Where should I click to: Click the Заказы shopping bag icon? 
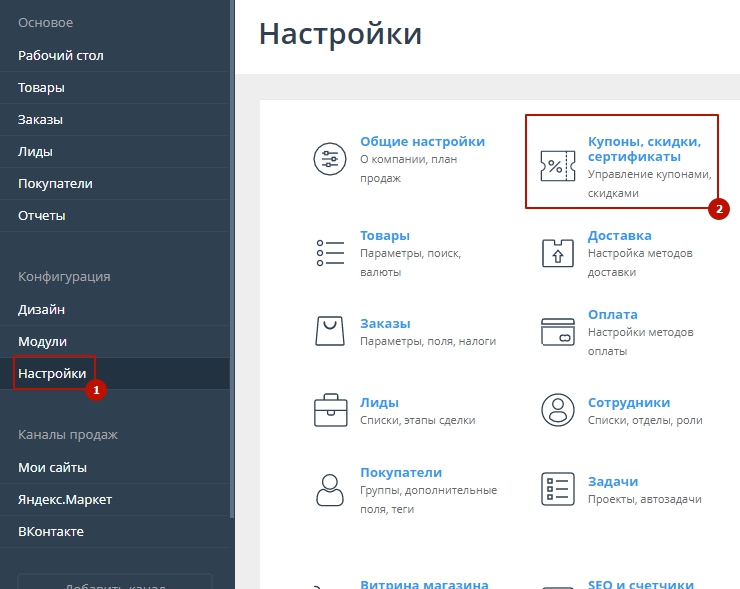pyautogui.click(x=329, y=331)
